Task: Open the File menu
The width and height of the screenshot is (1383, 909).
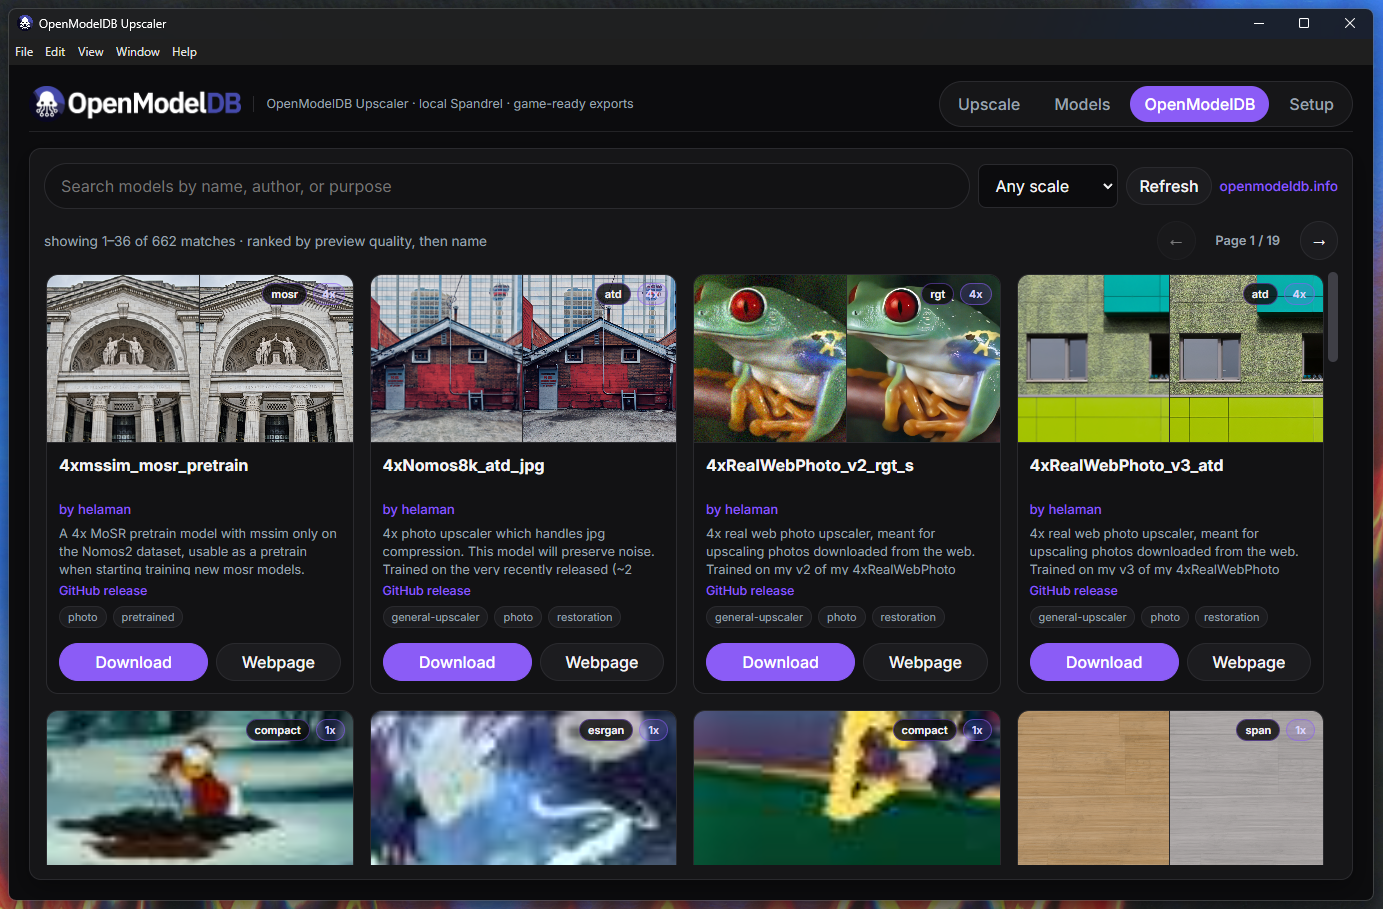Action: (24, 52)
